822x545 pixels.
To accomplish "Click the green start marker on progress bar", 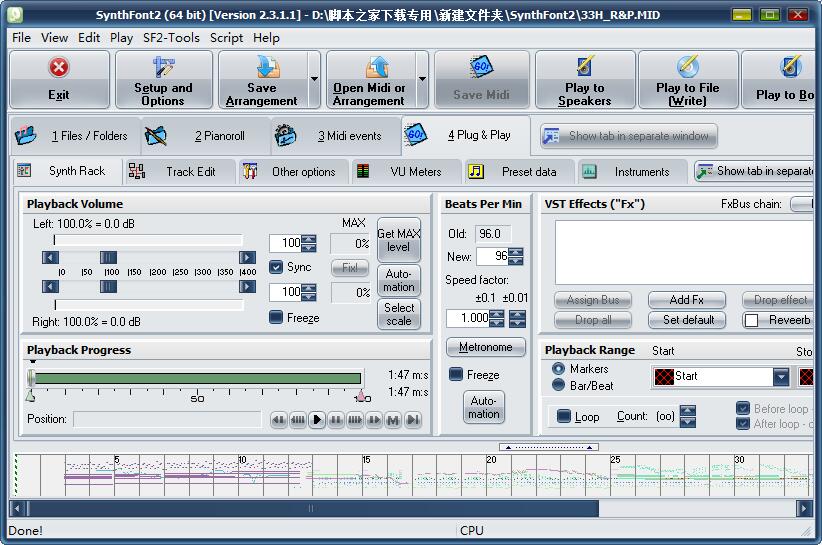I will [30, 396].
